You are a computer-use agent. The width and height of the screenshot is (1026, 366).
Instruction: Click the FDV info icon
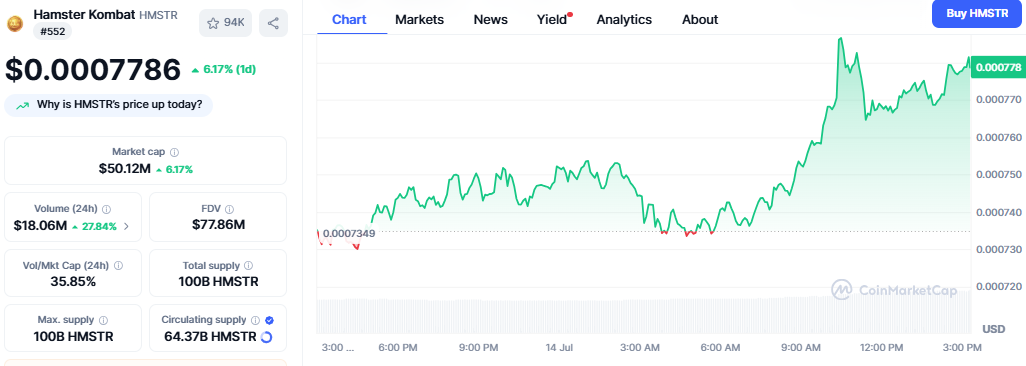click(230, 209)
